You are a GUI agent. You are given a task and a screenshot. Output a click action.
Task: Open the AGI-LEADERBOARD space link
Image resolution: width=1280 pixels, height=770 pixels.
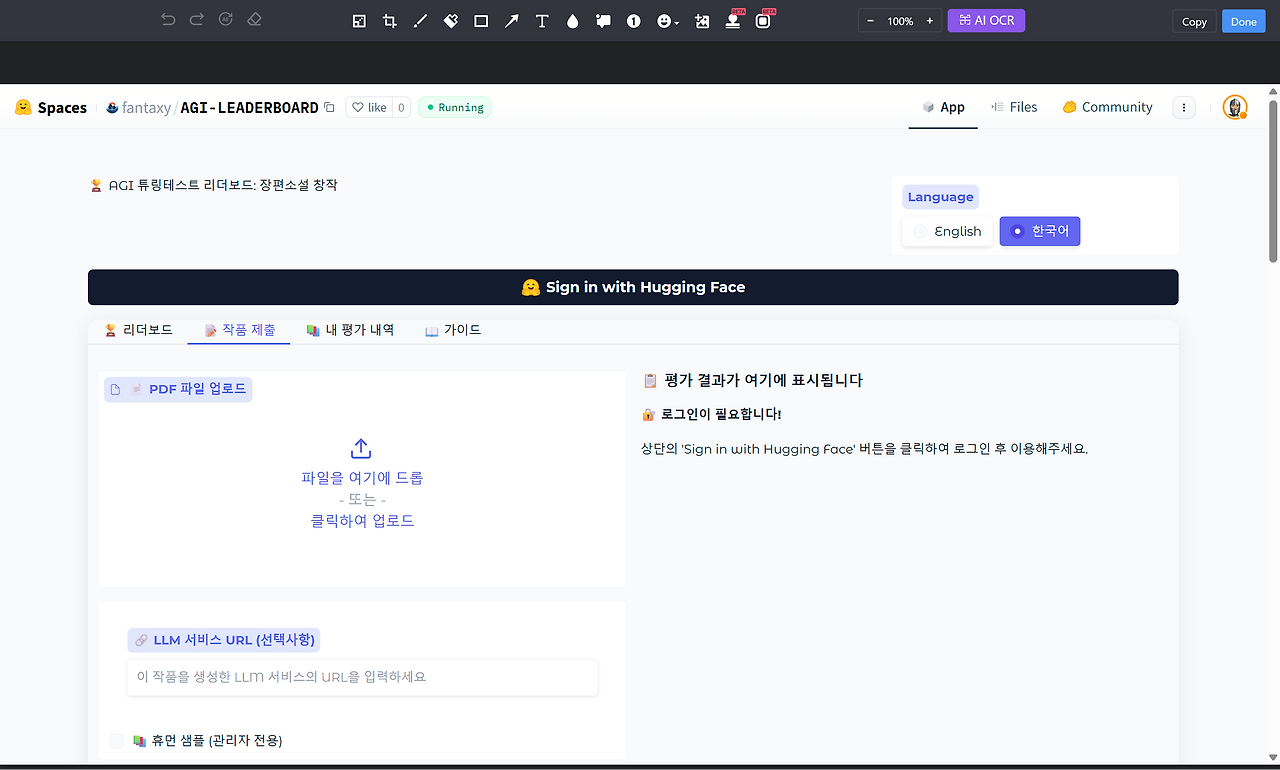(250, 107)
